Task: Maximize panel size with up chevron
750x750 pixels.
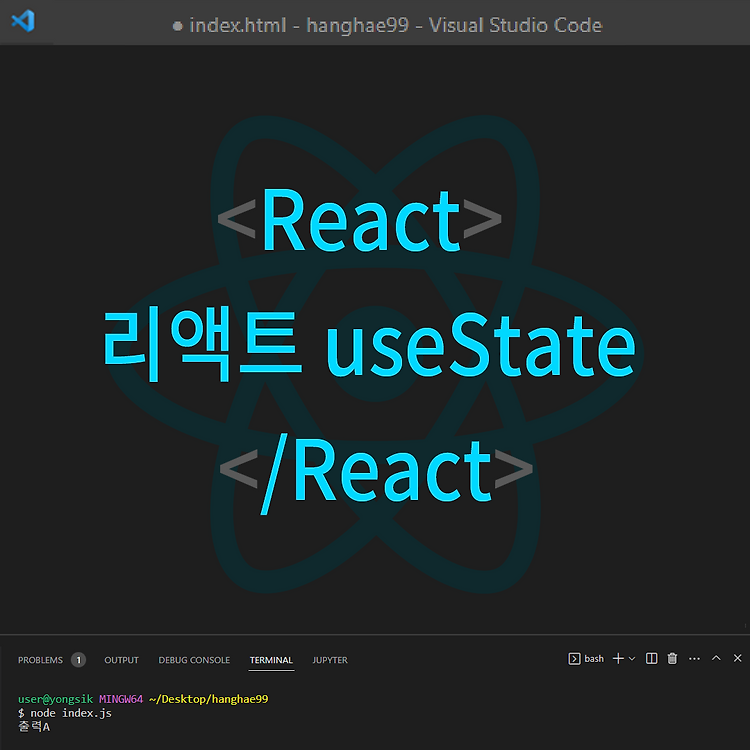Action: tap(716, 658)
